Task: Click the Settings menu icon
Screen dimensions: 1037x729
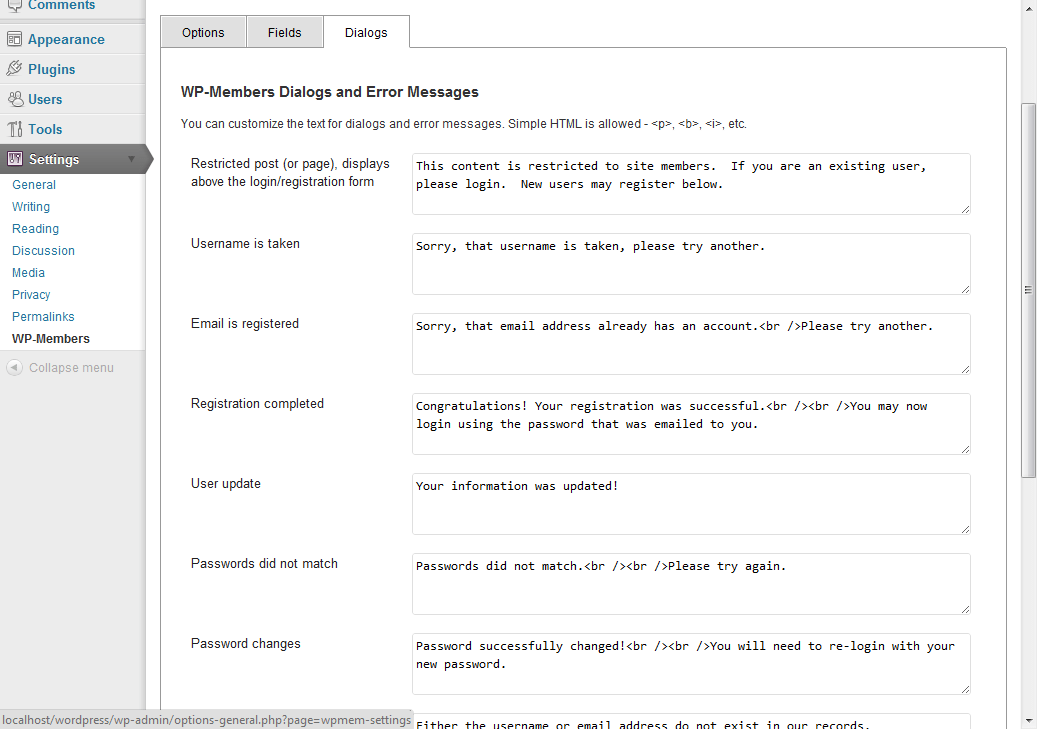Action: 15,159
